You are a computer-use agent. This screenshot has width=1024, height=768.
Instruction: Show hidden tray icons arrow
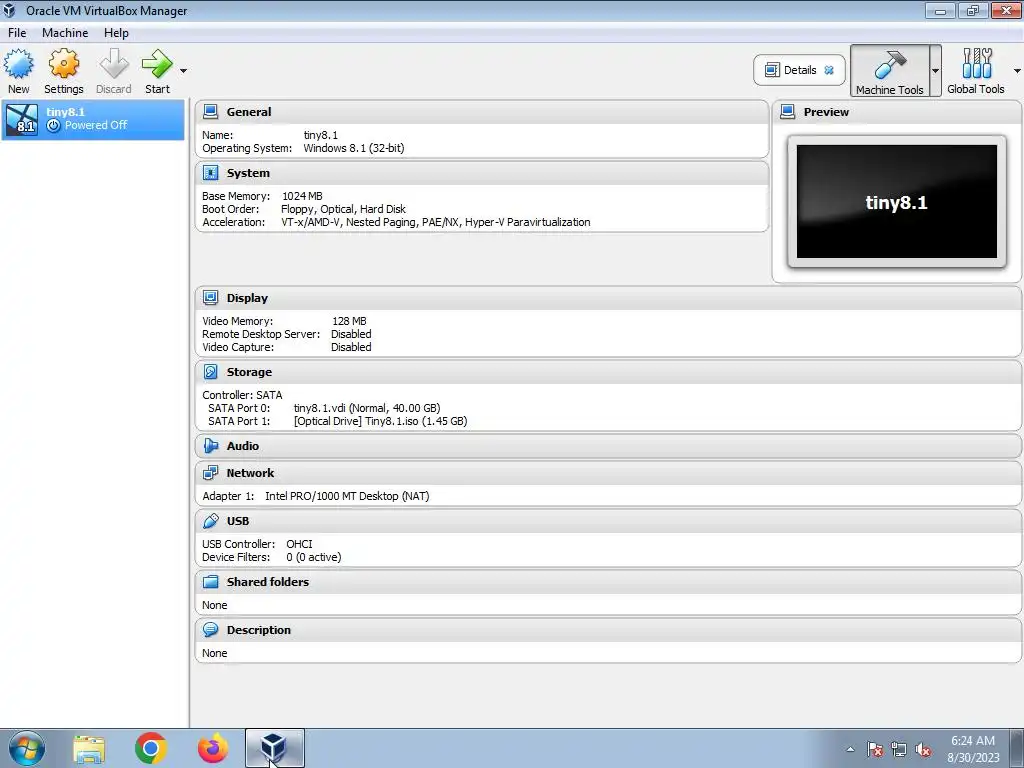tap(850, 749)
